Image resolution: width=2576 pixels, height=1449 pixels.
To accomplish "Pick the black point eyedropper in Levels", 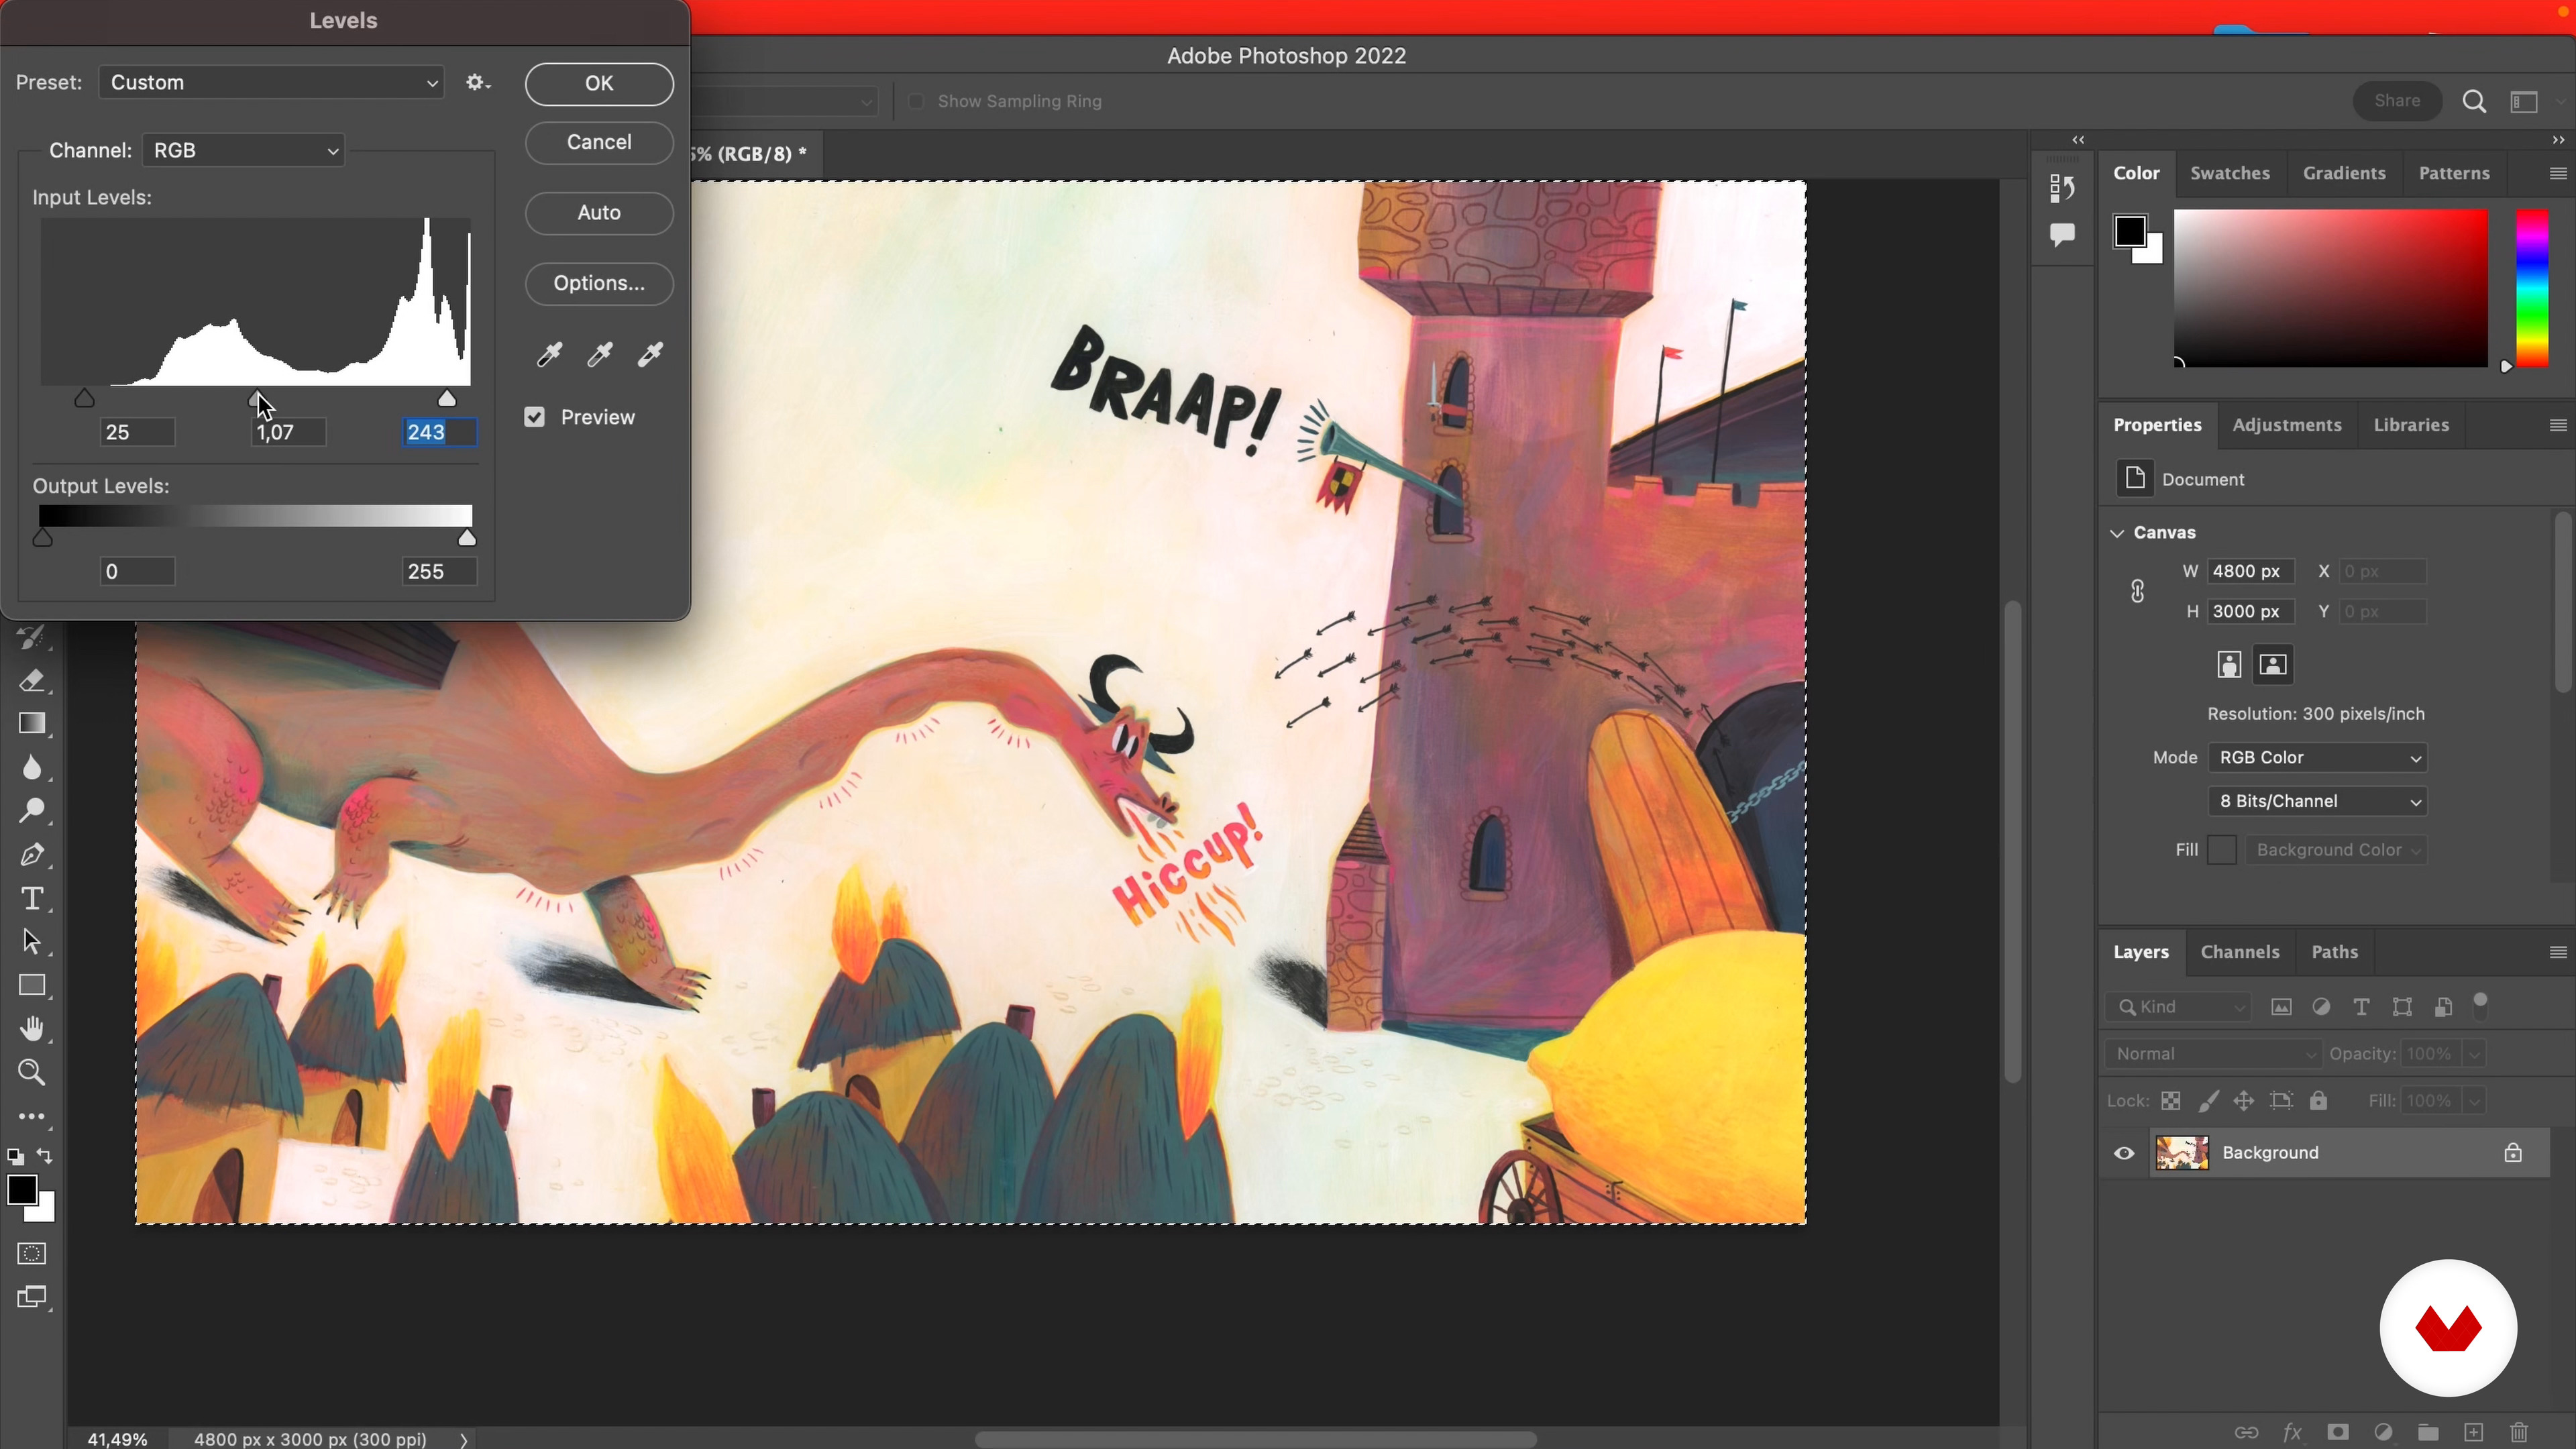I will [549, 354].
